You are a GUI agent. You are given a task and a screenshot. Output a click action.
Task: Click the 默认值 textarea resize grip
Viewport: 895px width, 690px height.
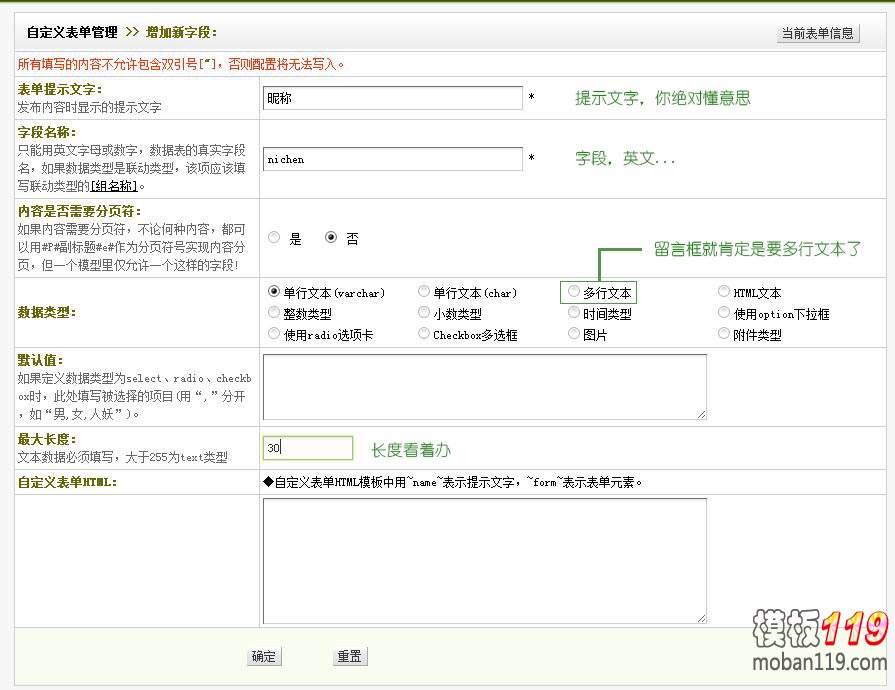(x=702, y=414)
